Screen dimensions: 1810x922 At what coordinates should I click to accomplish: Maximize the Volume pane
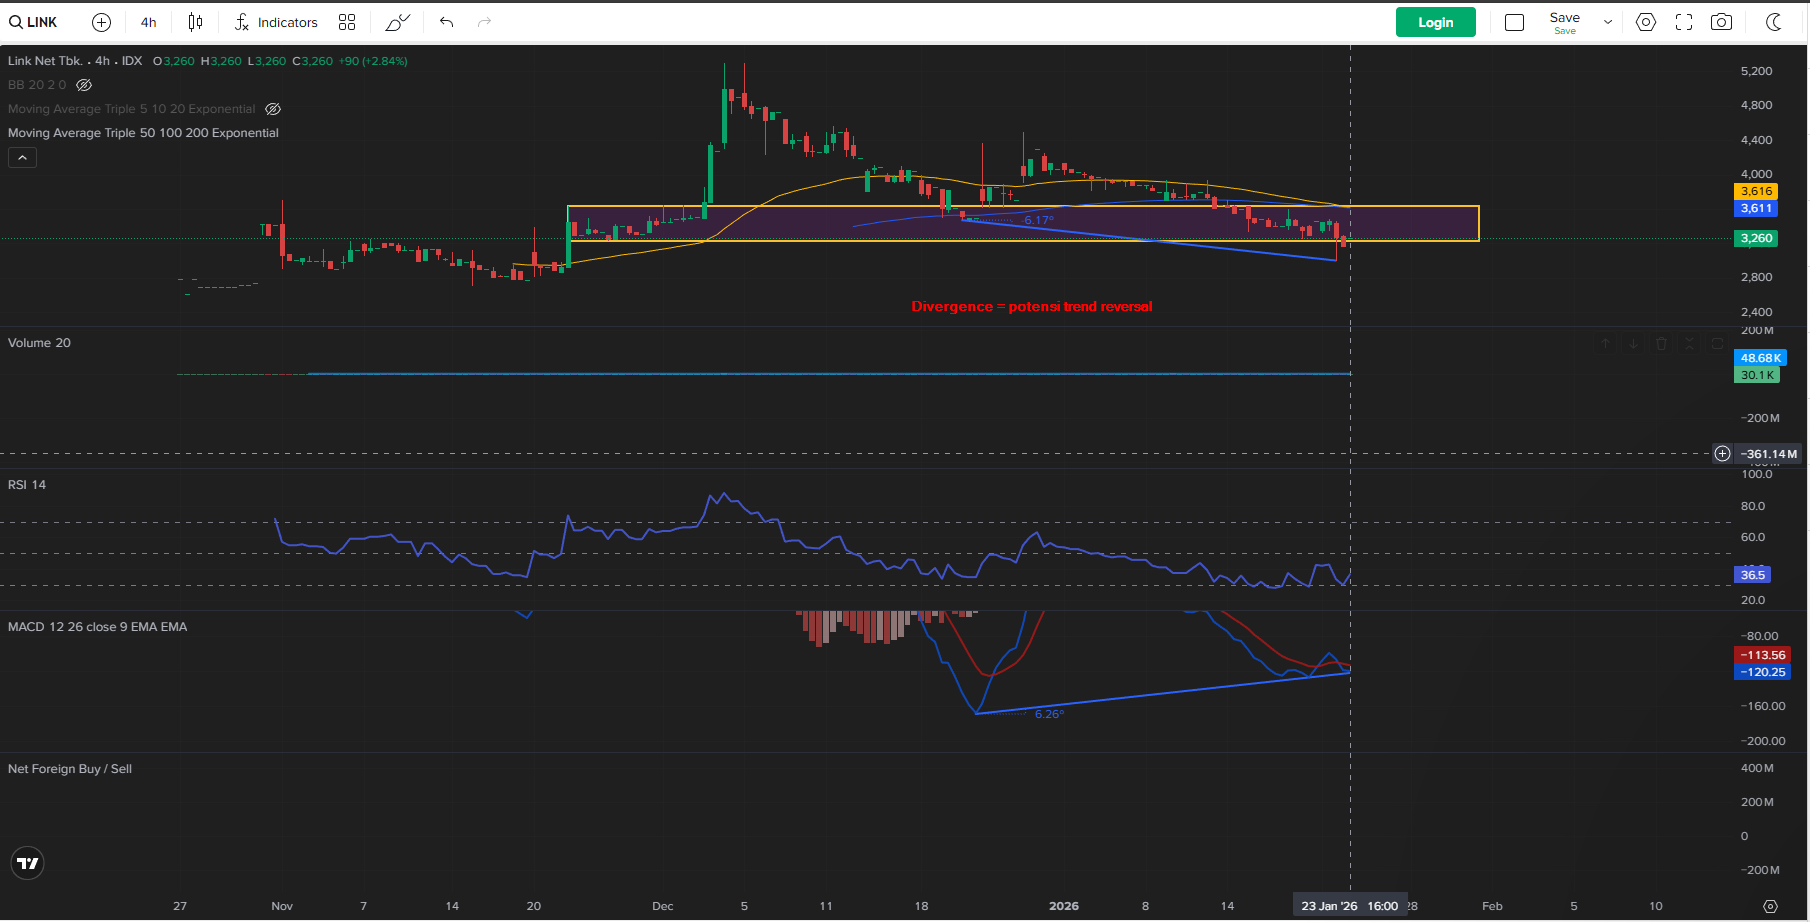[1717, 343]
